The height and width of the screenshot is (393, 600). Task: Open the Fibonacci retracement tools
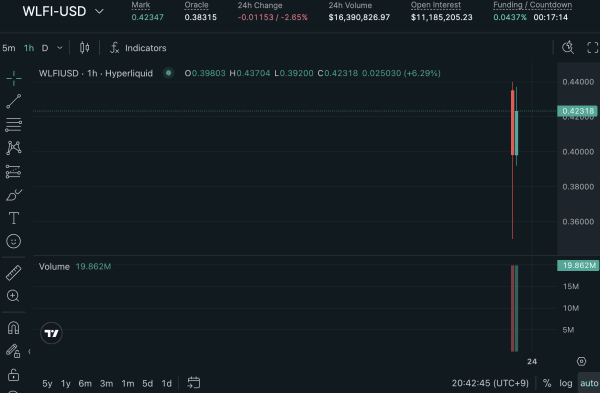[x=14, y=125]
